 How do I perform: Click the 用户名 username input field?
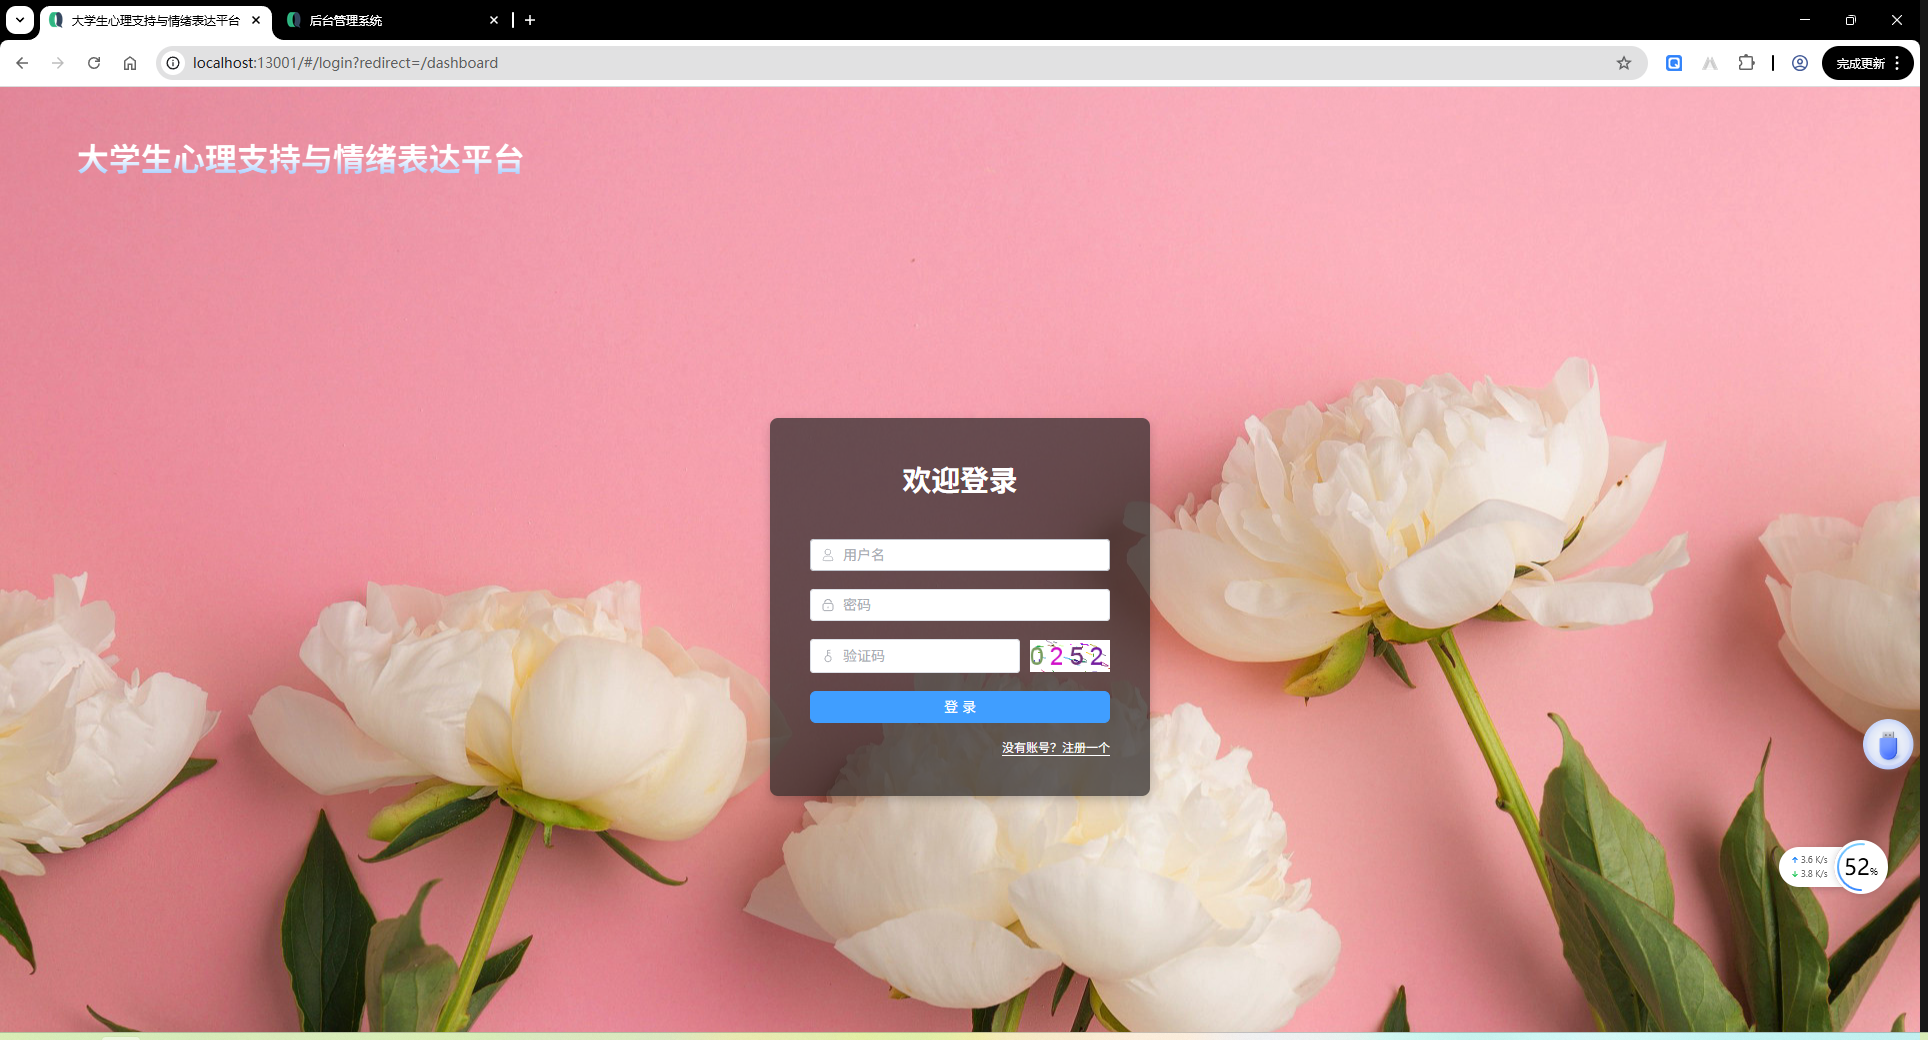click(959, 555)
